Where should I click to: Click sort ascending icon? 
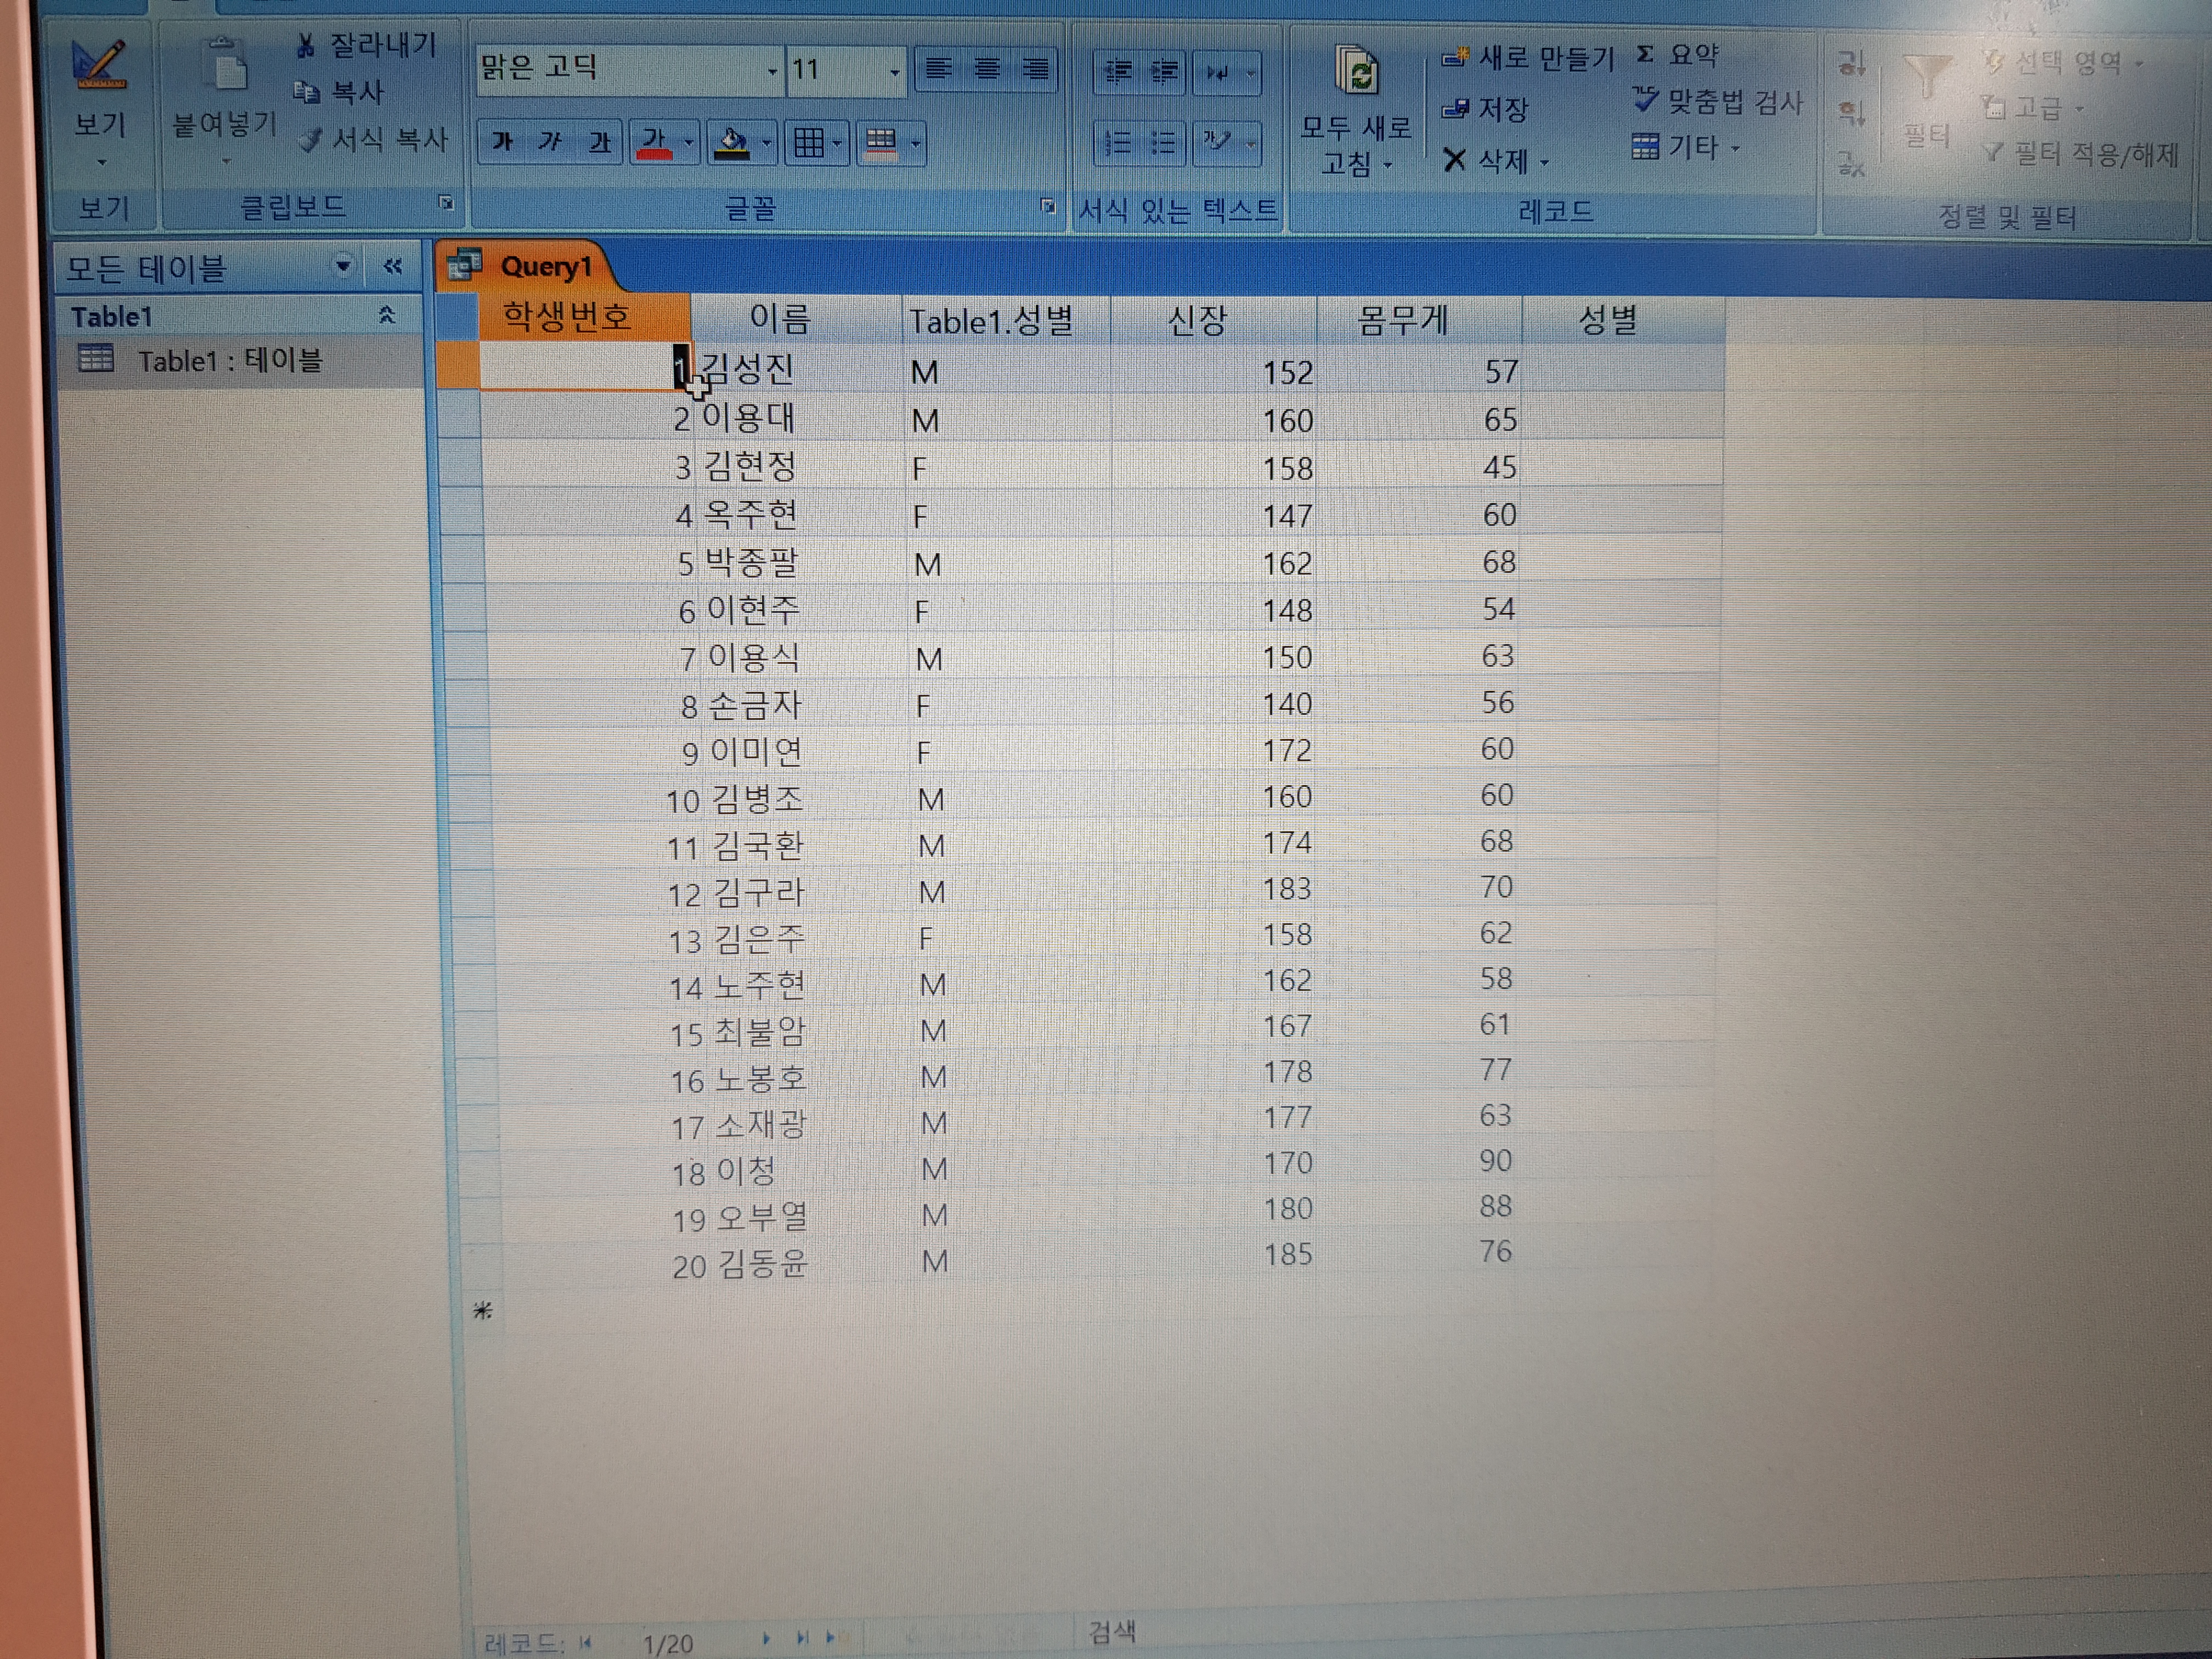click(x=1851, y=64)
